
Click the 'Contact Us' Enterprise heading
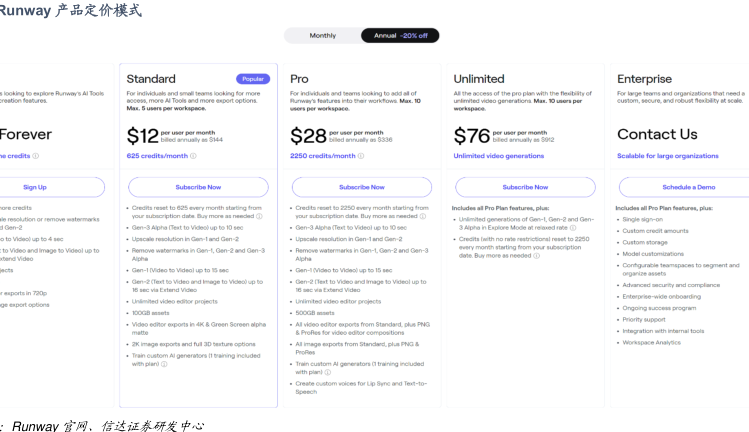pos(657,134)
